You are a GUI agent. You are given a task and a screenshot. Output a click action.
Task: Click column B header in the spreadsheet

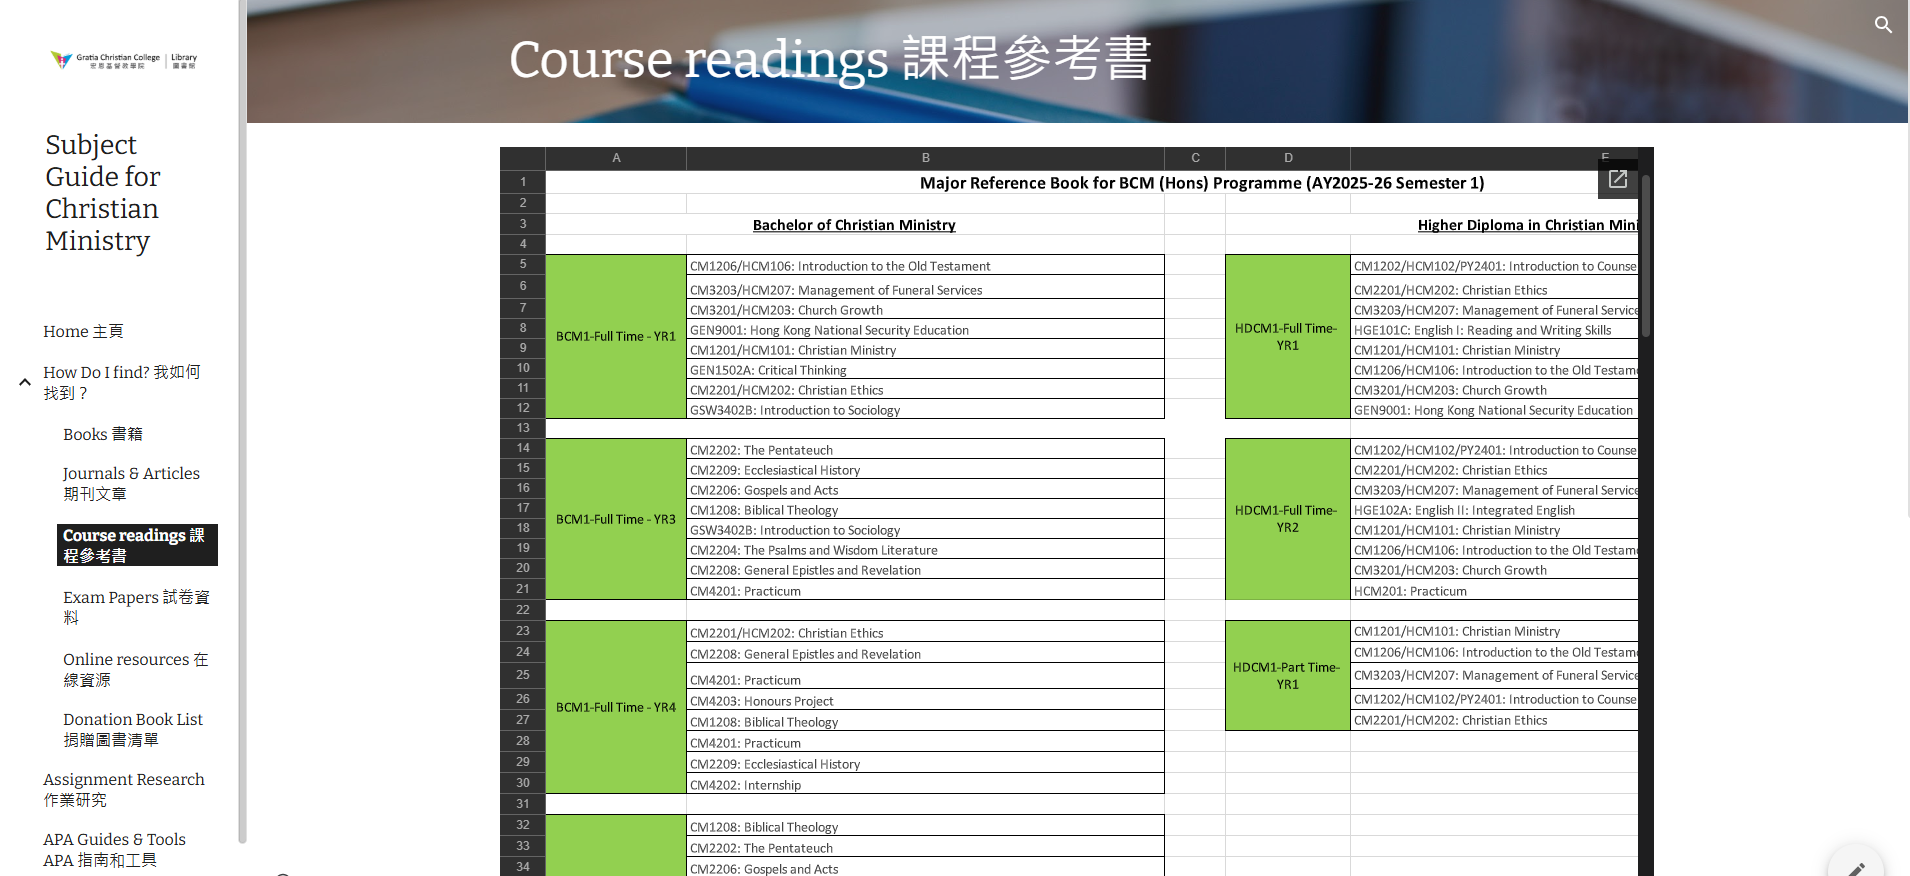click(x=925, y=158)
